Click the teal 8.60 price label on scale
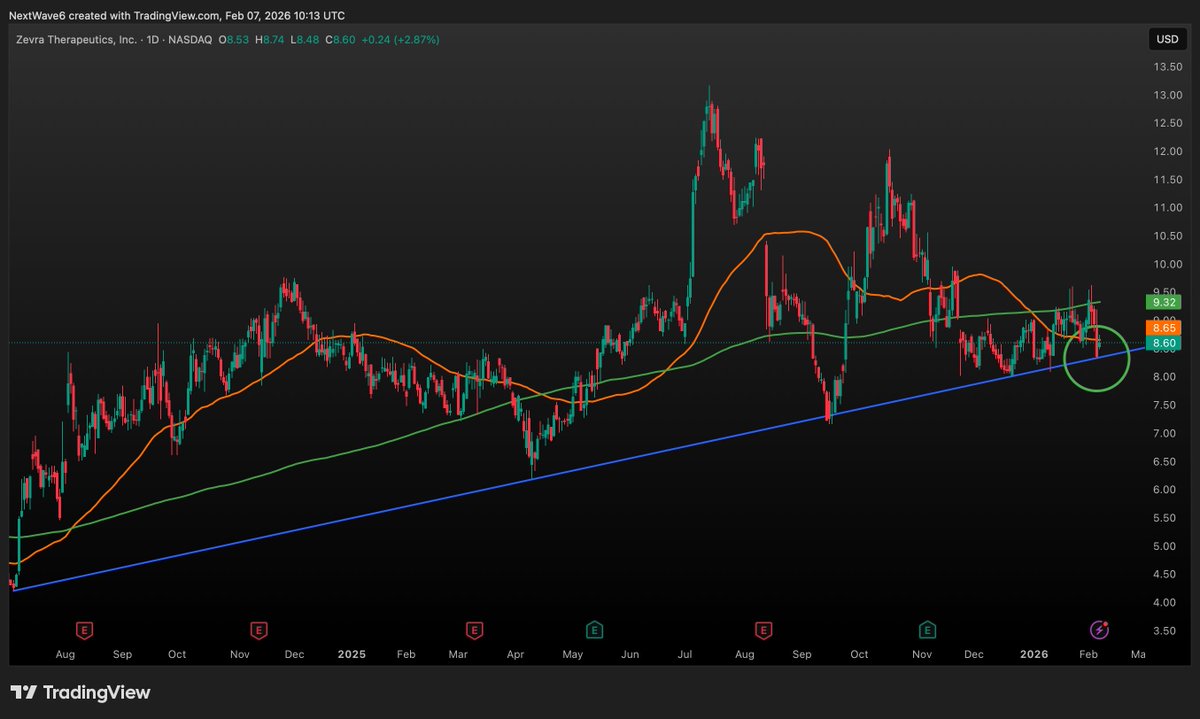Viewport: 1200px width, 719px height. (1163, 343)
